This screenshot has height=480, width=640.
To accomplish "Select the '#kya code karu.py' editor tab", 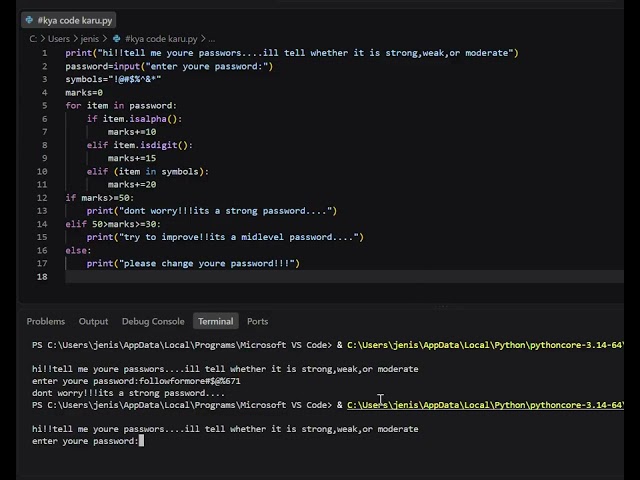I will tap(69, 20).
